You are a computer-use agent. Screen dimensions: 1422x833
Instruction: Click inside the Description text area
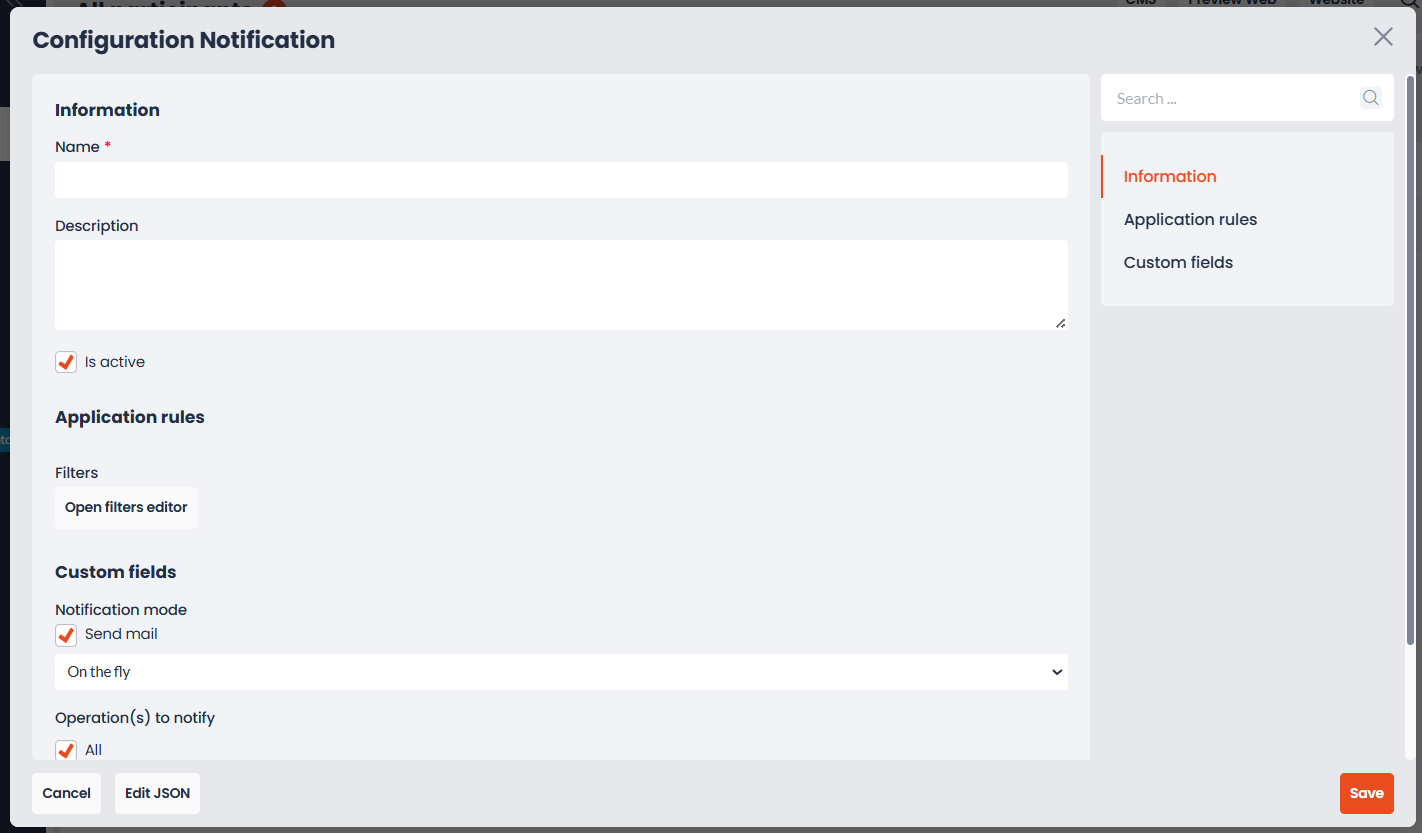[x=561, y=285]
